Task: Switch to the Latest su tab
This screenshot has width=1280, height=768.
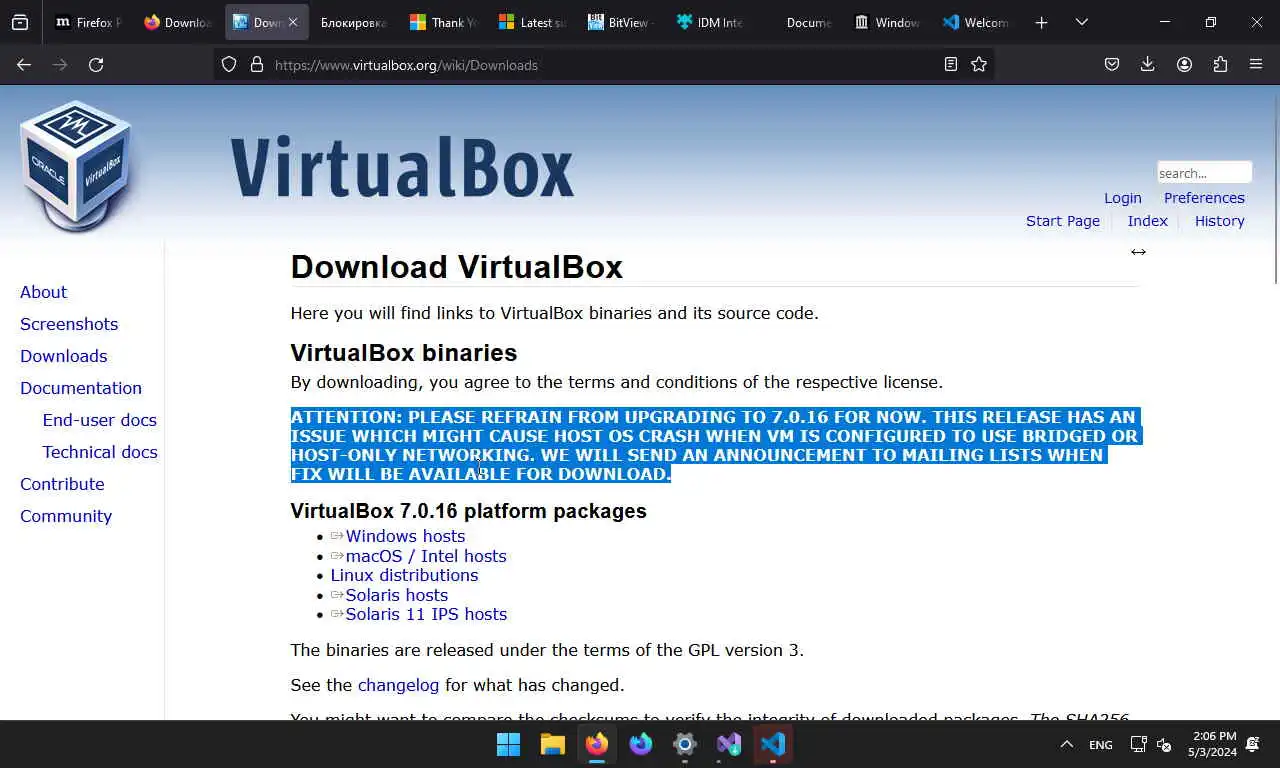Action: [532, 22]
